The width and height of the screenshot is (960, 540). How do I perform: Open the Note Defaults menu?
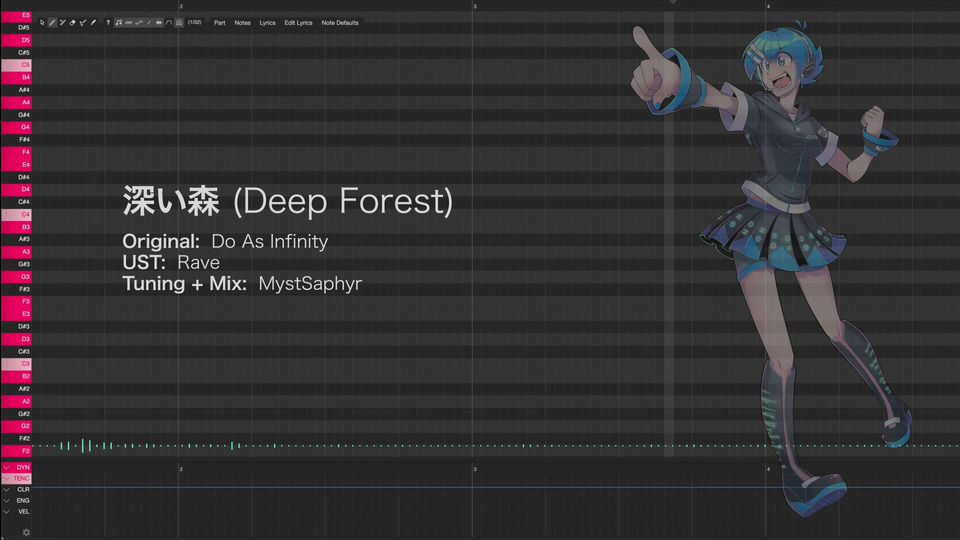(340, 23)
